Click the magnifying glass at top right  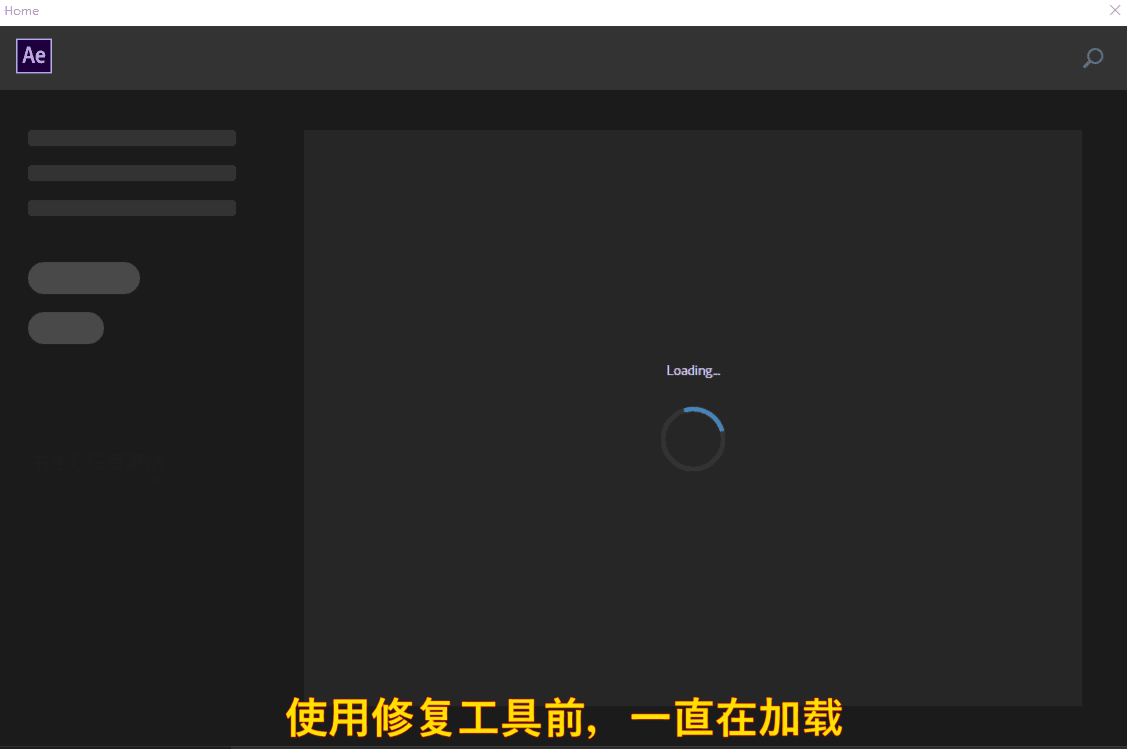tap(1092, 58)
